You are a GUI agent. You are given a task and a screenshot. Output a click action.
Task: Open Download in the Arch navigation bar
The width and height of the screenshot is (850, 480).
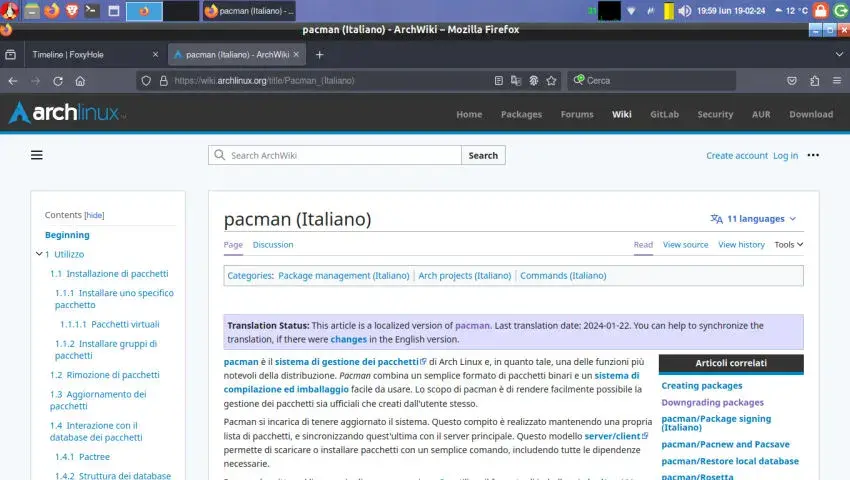coord(811,114)
